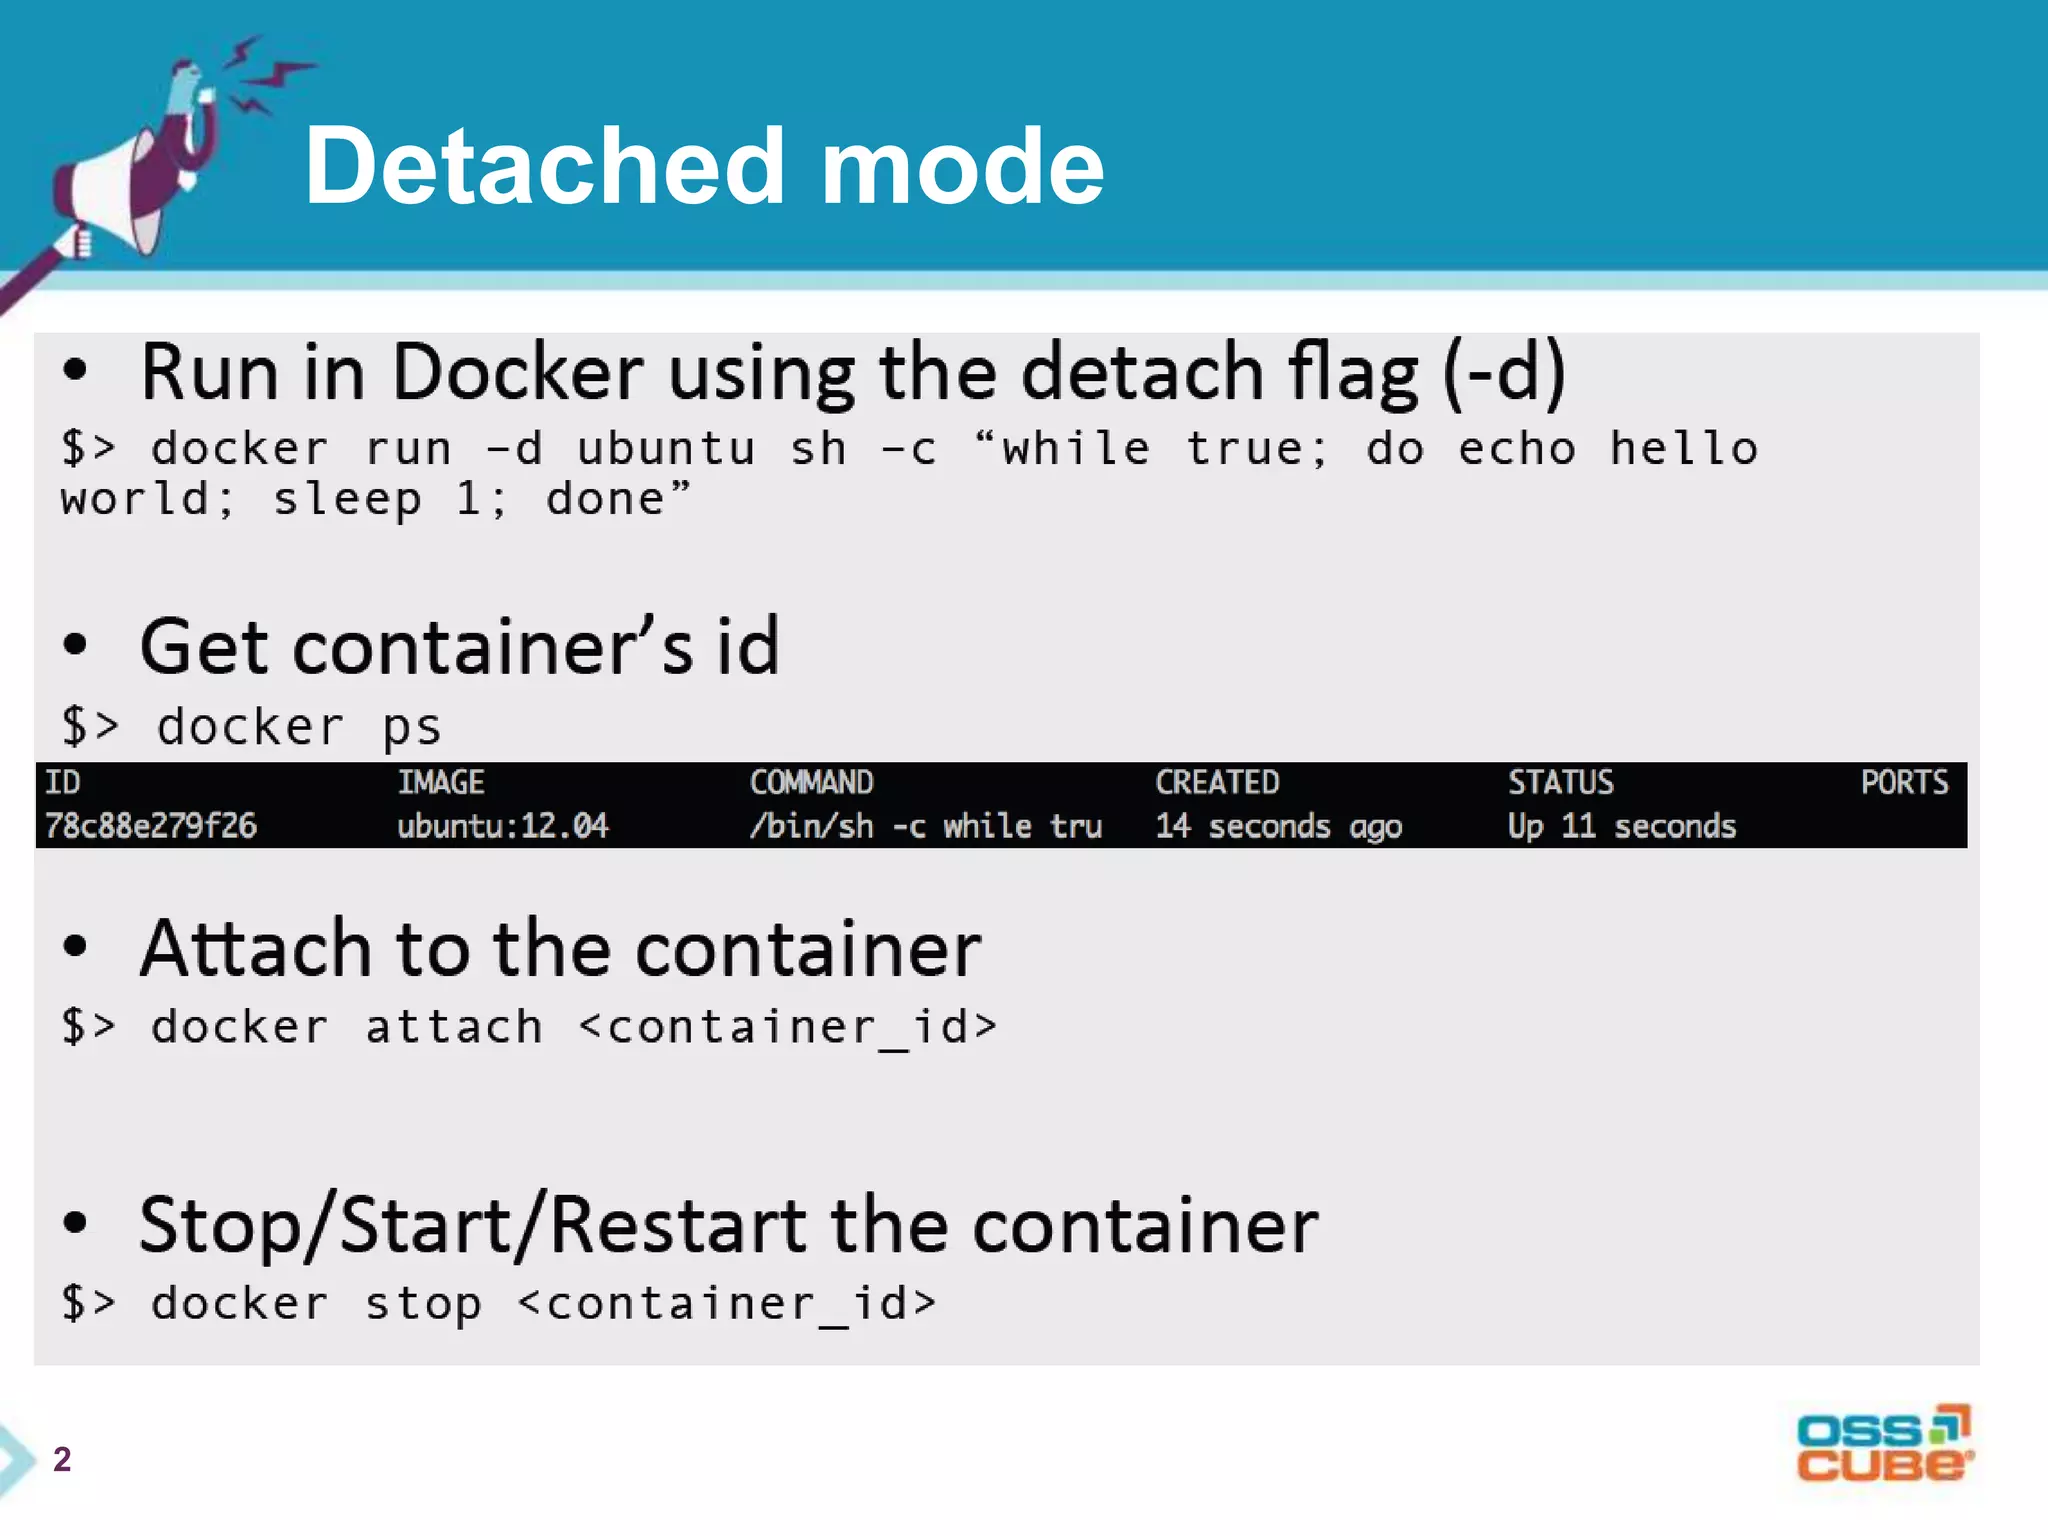The image size is (2048, 1536).
Task: Click the "docker stop <container_id>" command
Action: pos(543,1303)
